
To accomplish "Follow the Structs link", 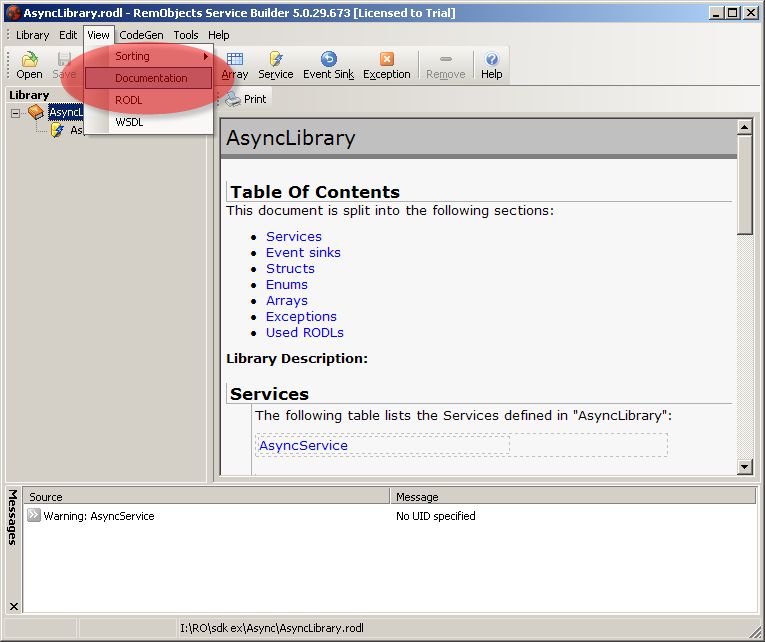I will click(x=290, y=269).
